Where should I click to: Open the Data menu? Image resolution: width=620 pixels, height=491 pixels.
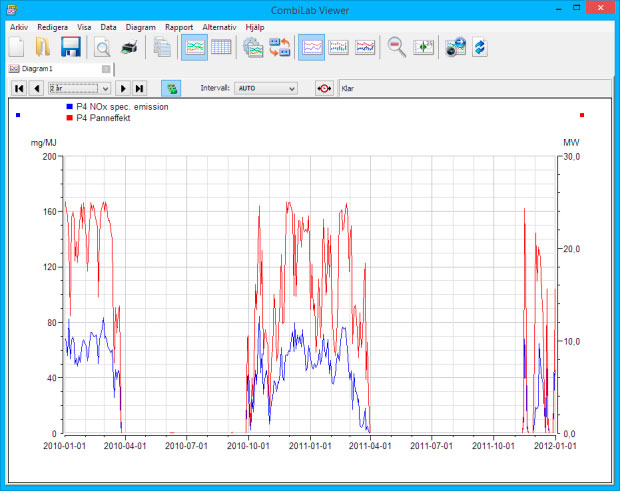click(x=108, y=27)
